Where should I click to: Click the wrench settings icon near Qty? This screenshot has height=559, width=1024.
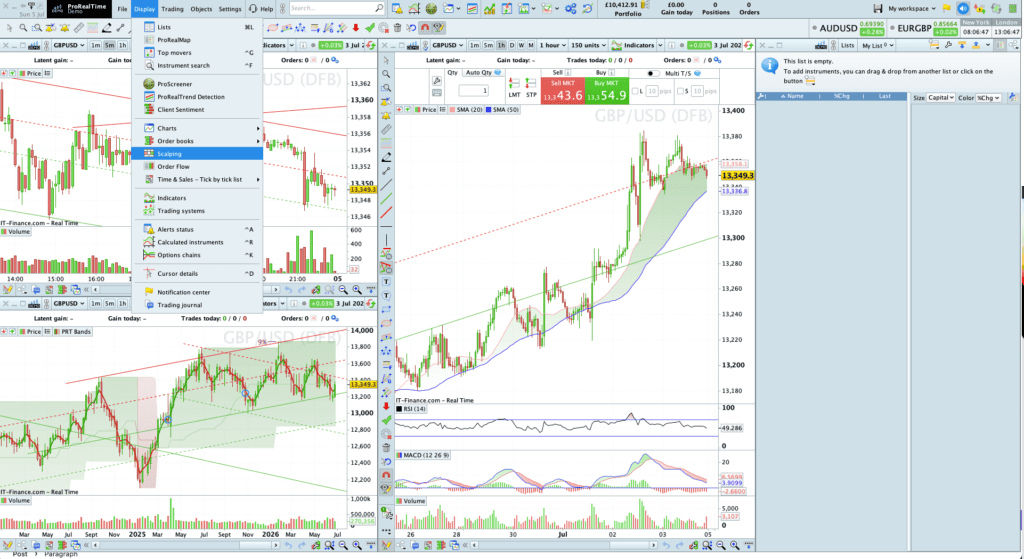pos(437,81)
